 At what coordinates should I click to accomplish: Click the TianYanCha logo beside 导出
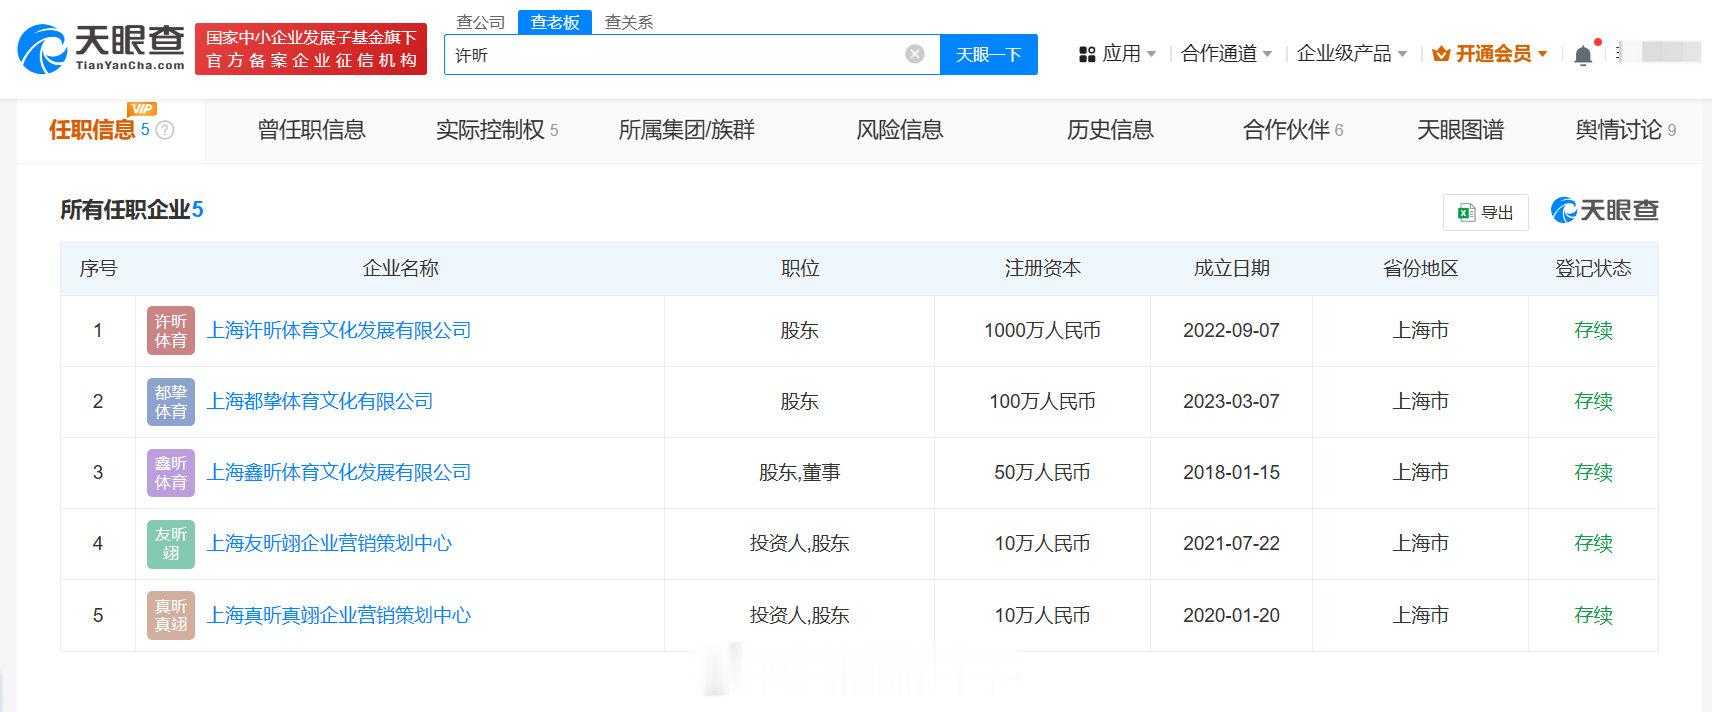[x=1604, y=210]
